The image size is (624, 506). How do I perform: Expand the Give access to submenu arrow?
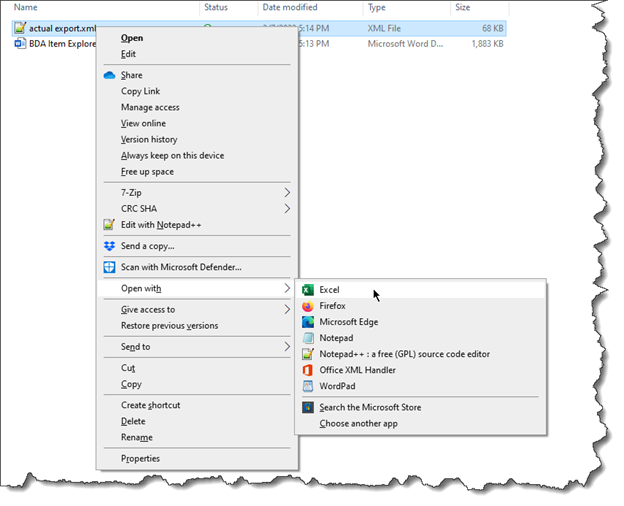(287, 309)
